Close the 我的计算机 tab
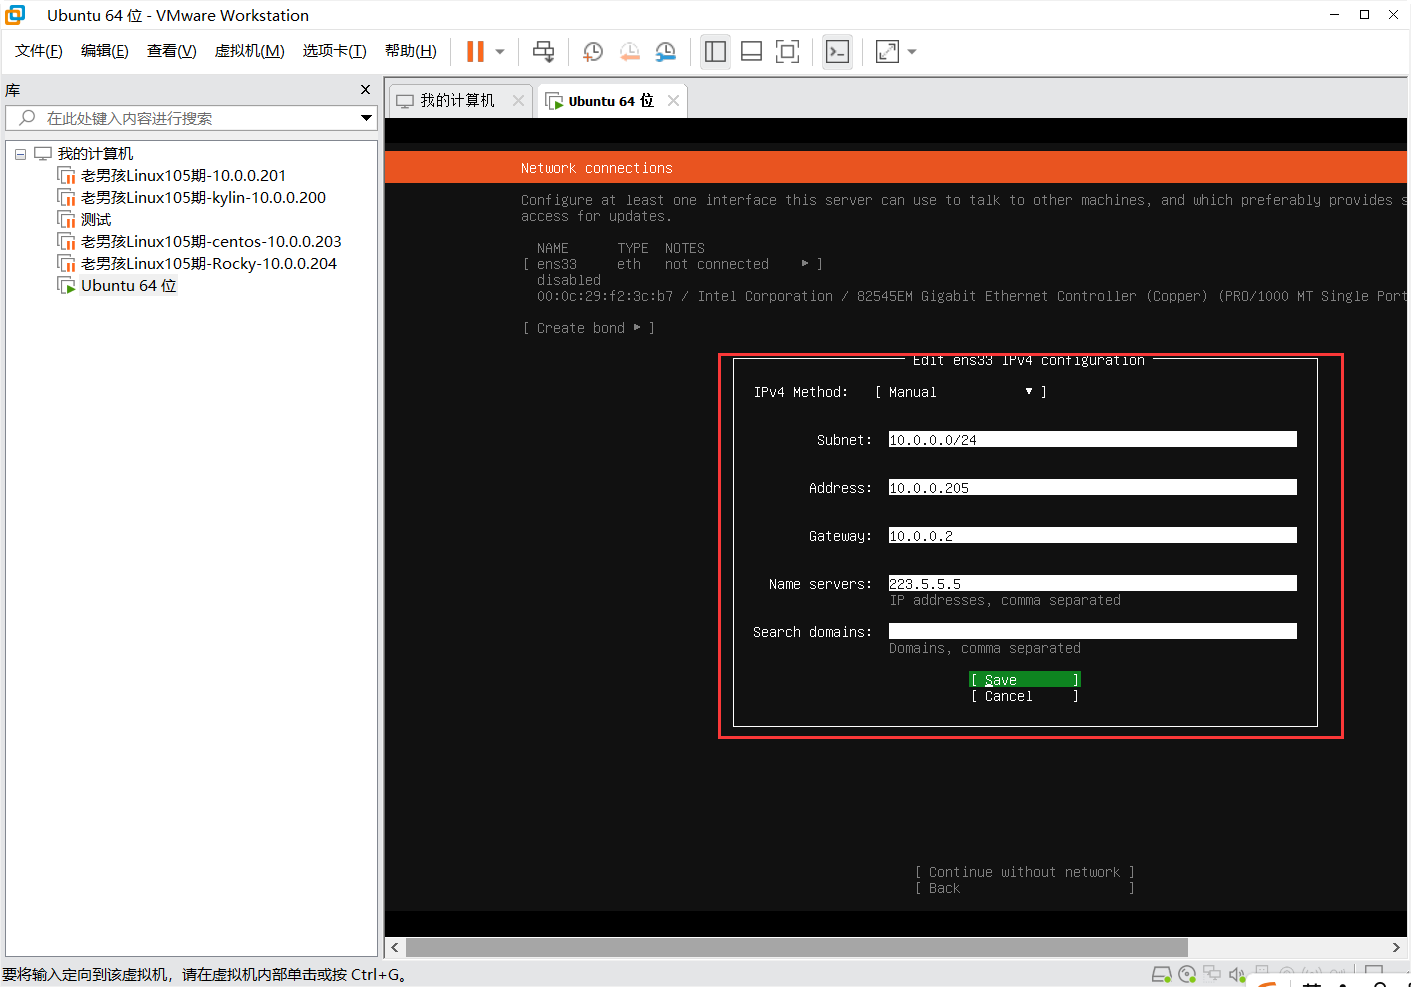This screenshot has width=1411, height=987. click(518, 100)
